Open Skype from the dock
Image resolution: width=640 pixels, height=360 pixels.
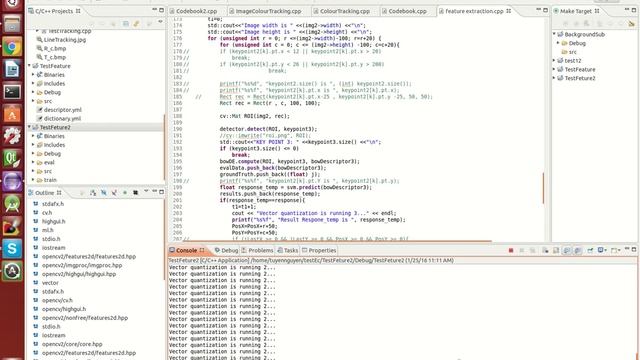[x=12, y=248]
